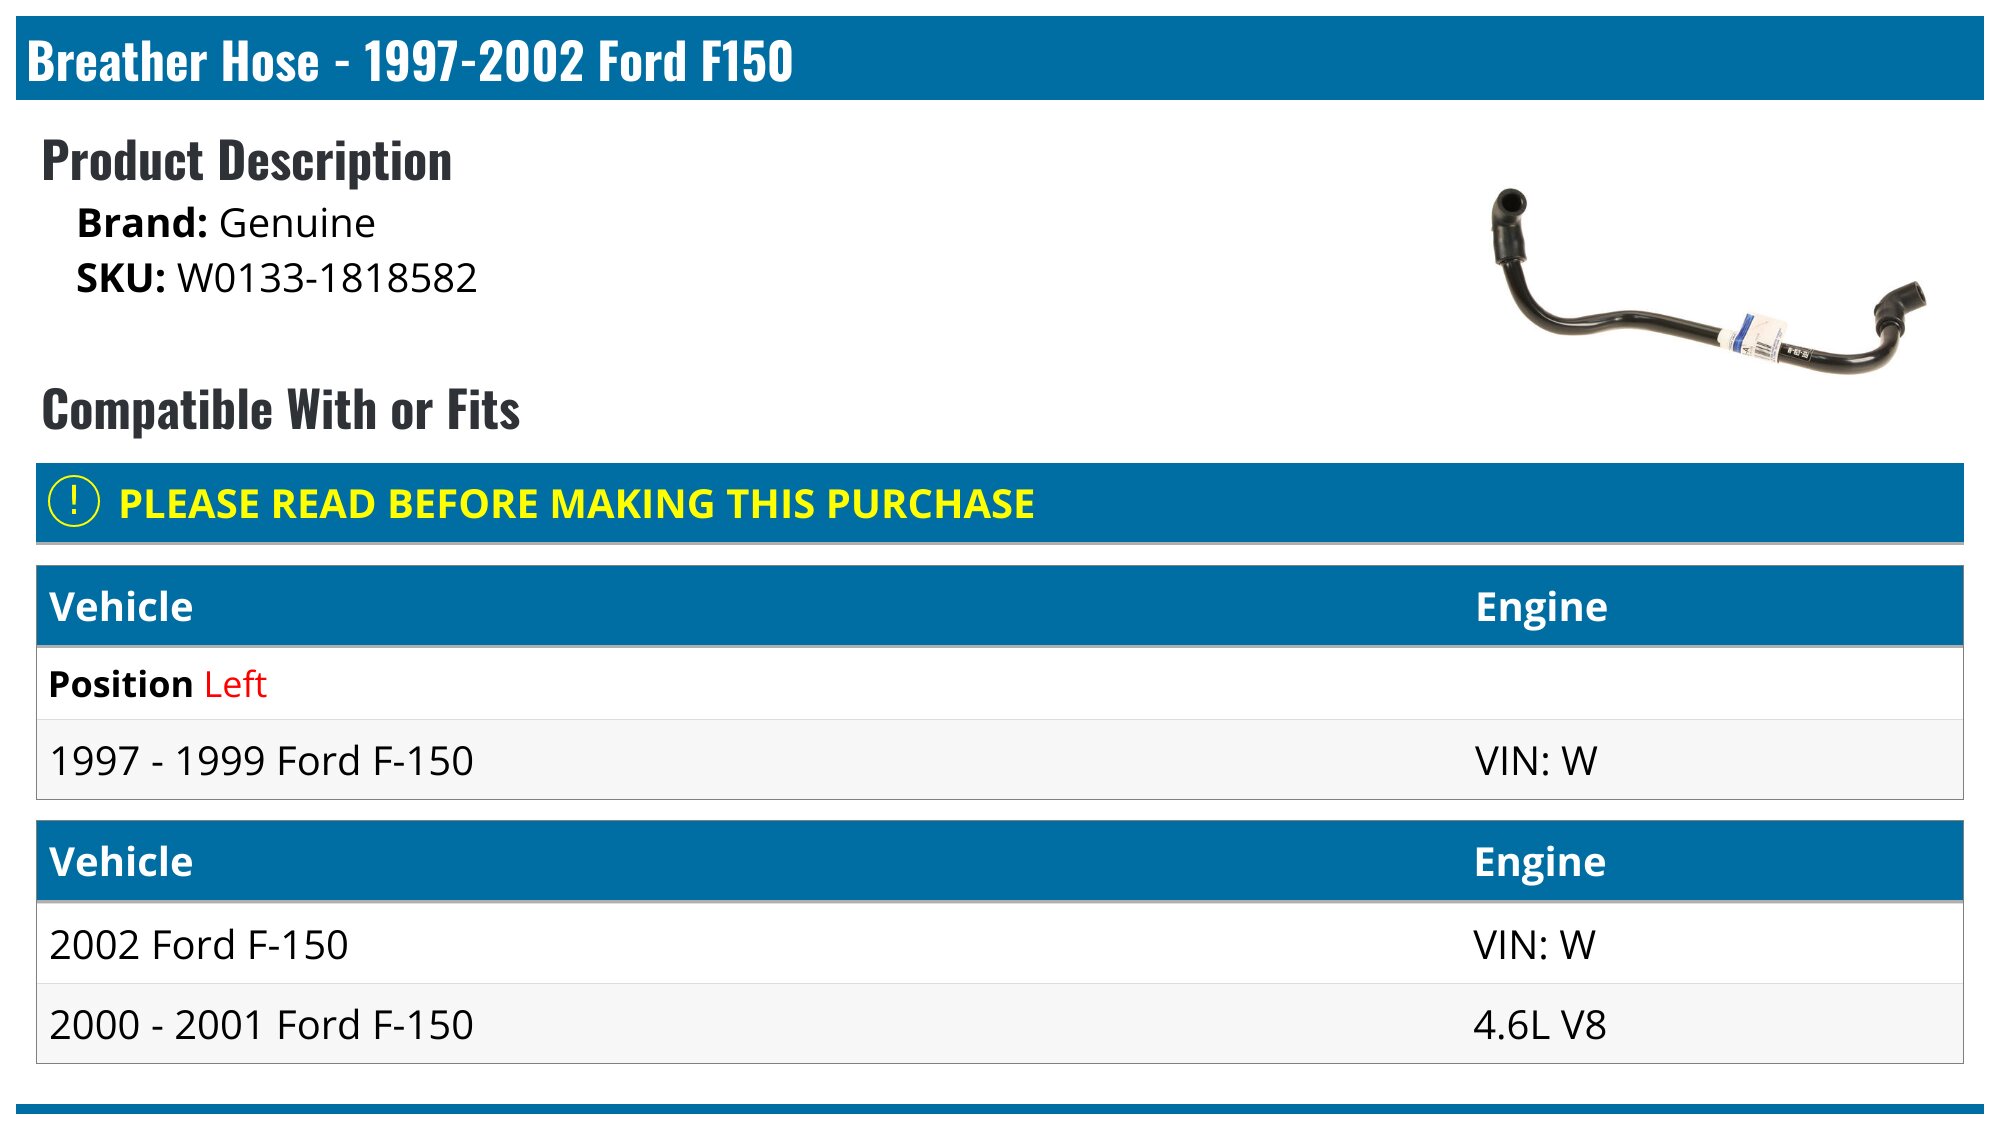Click the bold Position label

(121, 685)
